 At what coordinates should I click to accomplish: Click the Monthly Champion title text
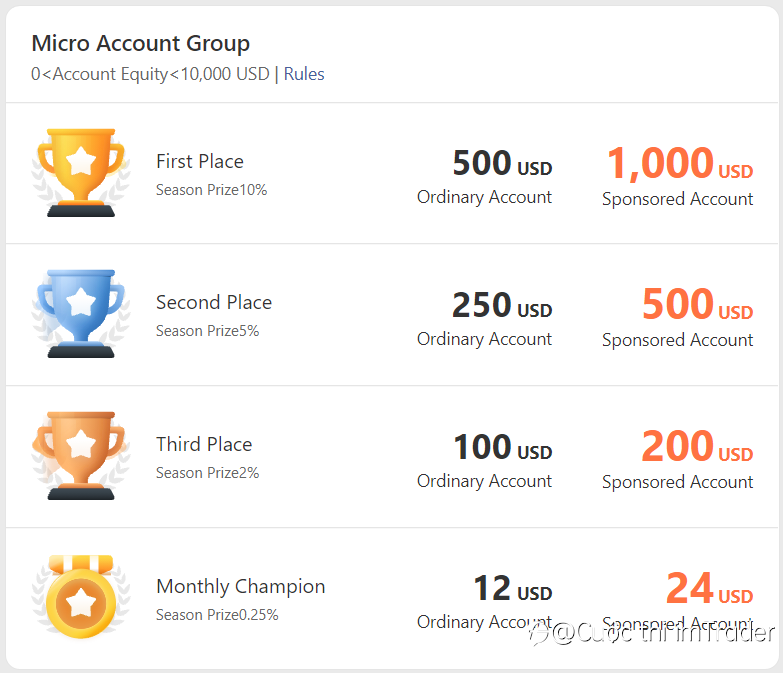pos(241,586)
